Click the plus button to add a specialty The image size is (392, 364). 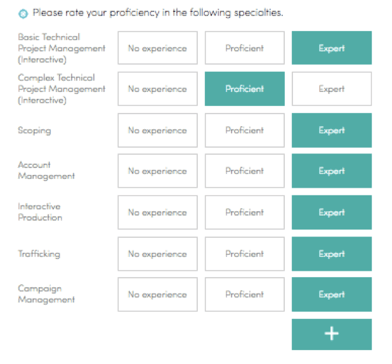(332, 334)
